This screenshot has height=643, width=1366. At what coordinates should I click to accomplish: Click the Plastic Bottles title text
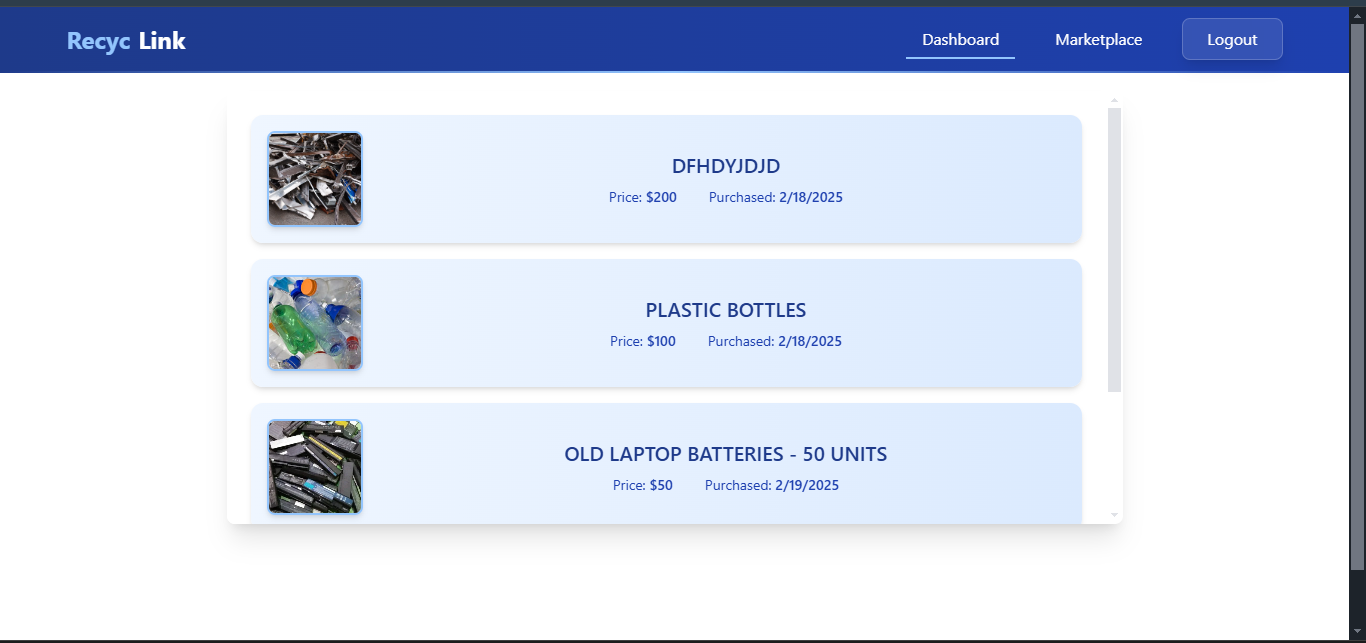pyautogui.click(x=725, y=310)
